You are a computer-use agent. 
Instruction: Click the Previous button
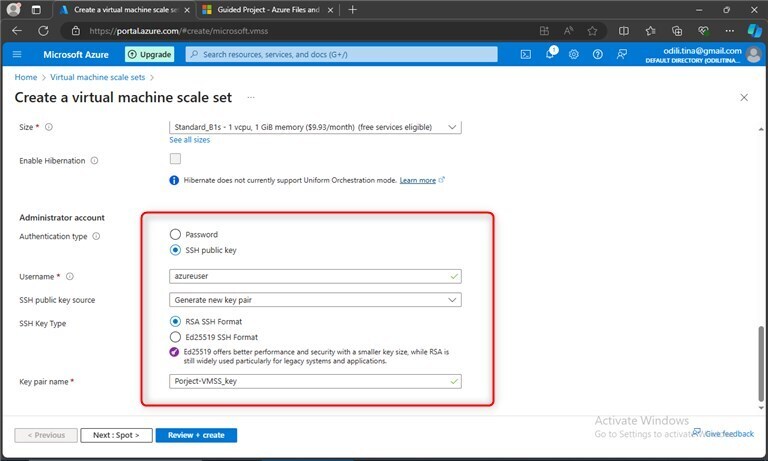pyautogui.click(x=46, y=435)
